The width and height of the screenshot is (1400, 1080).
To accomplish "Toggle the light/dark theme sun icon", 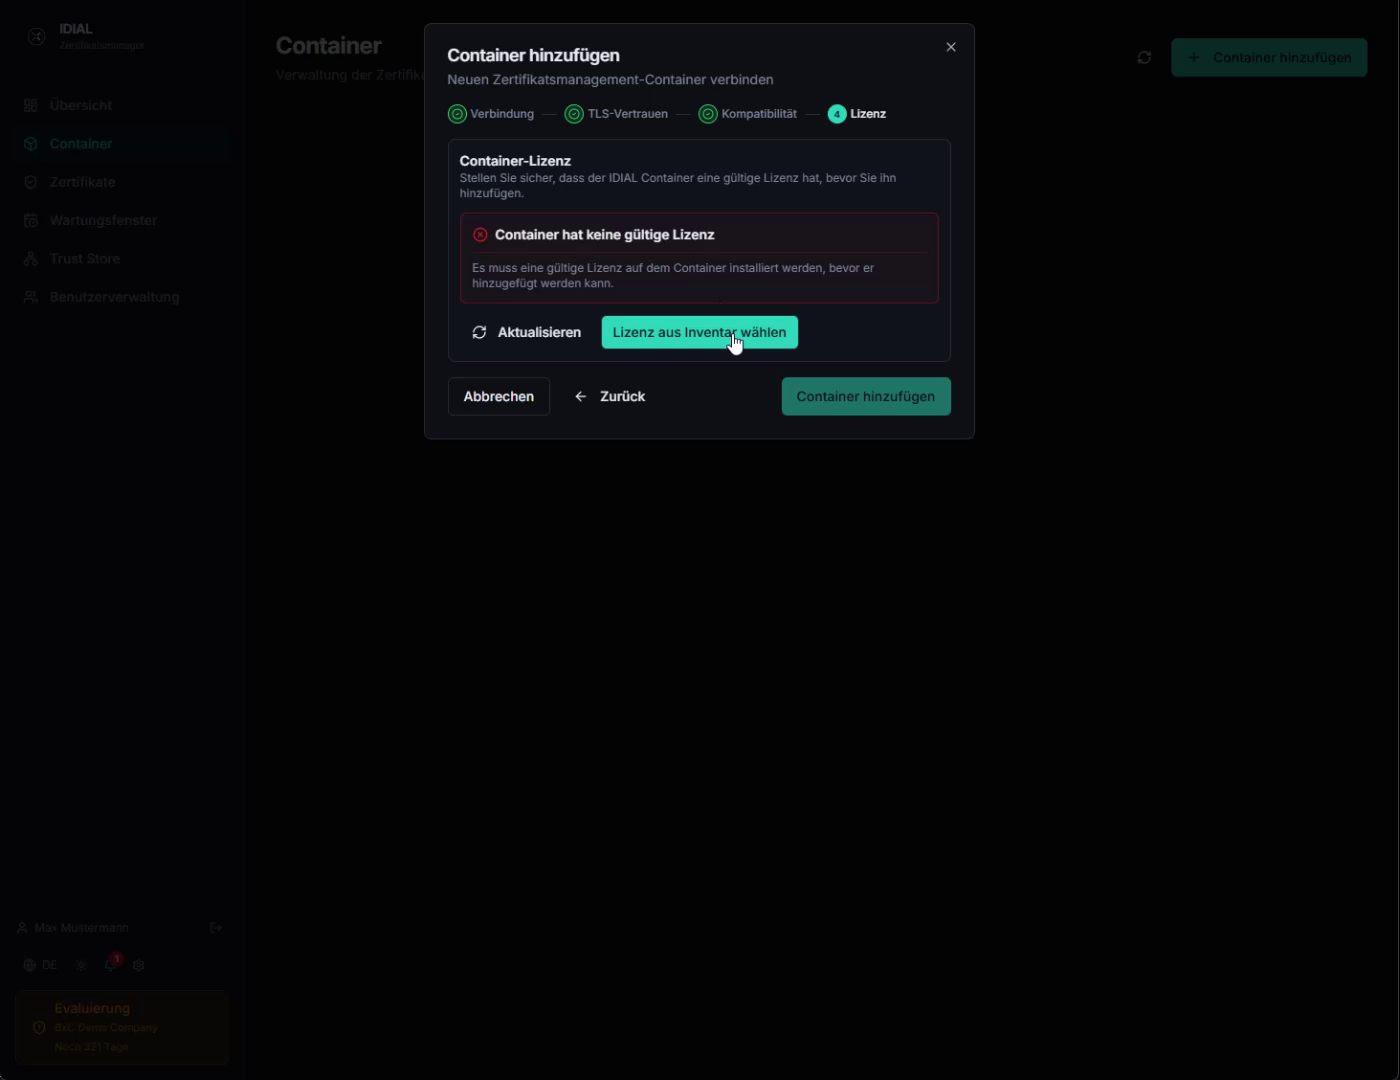I will [x=82, y=965].
